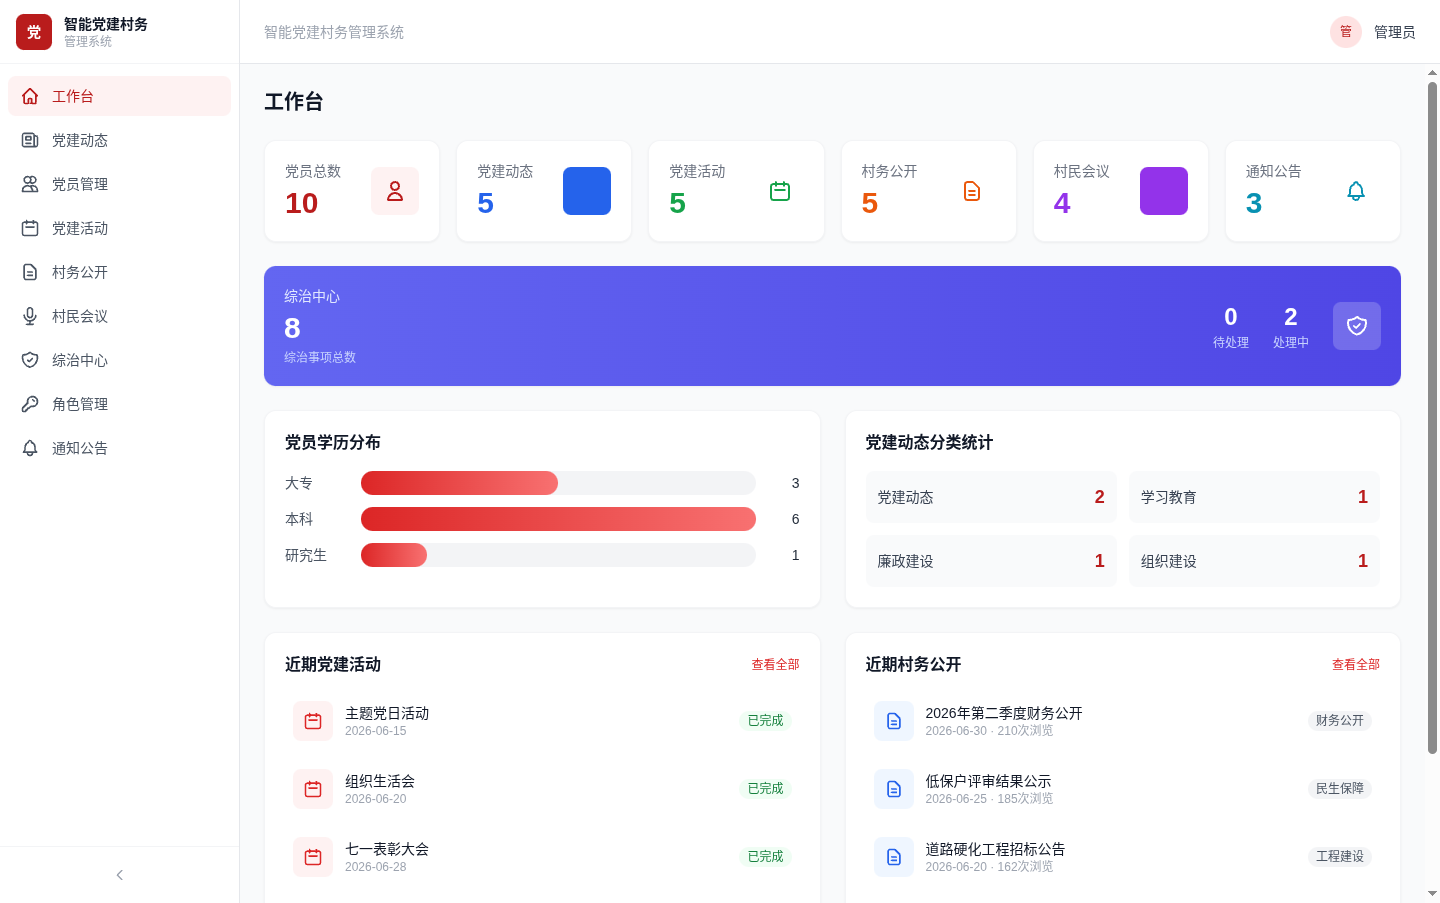
Task: Click the 工作台 home icon in sidebar
Action: pos(30,96)
